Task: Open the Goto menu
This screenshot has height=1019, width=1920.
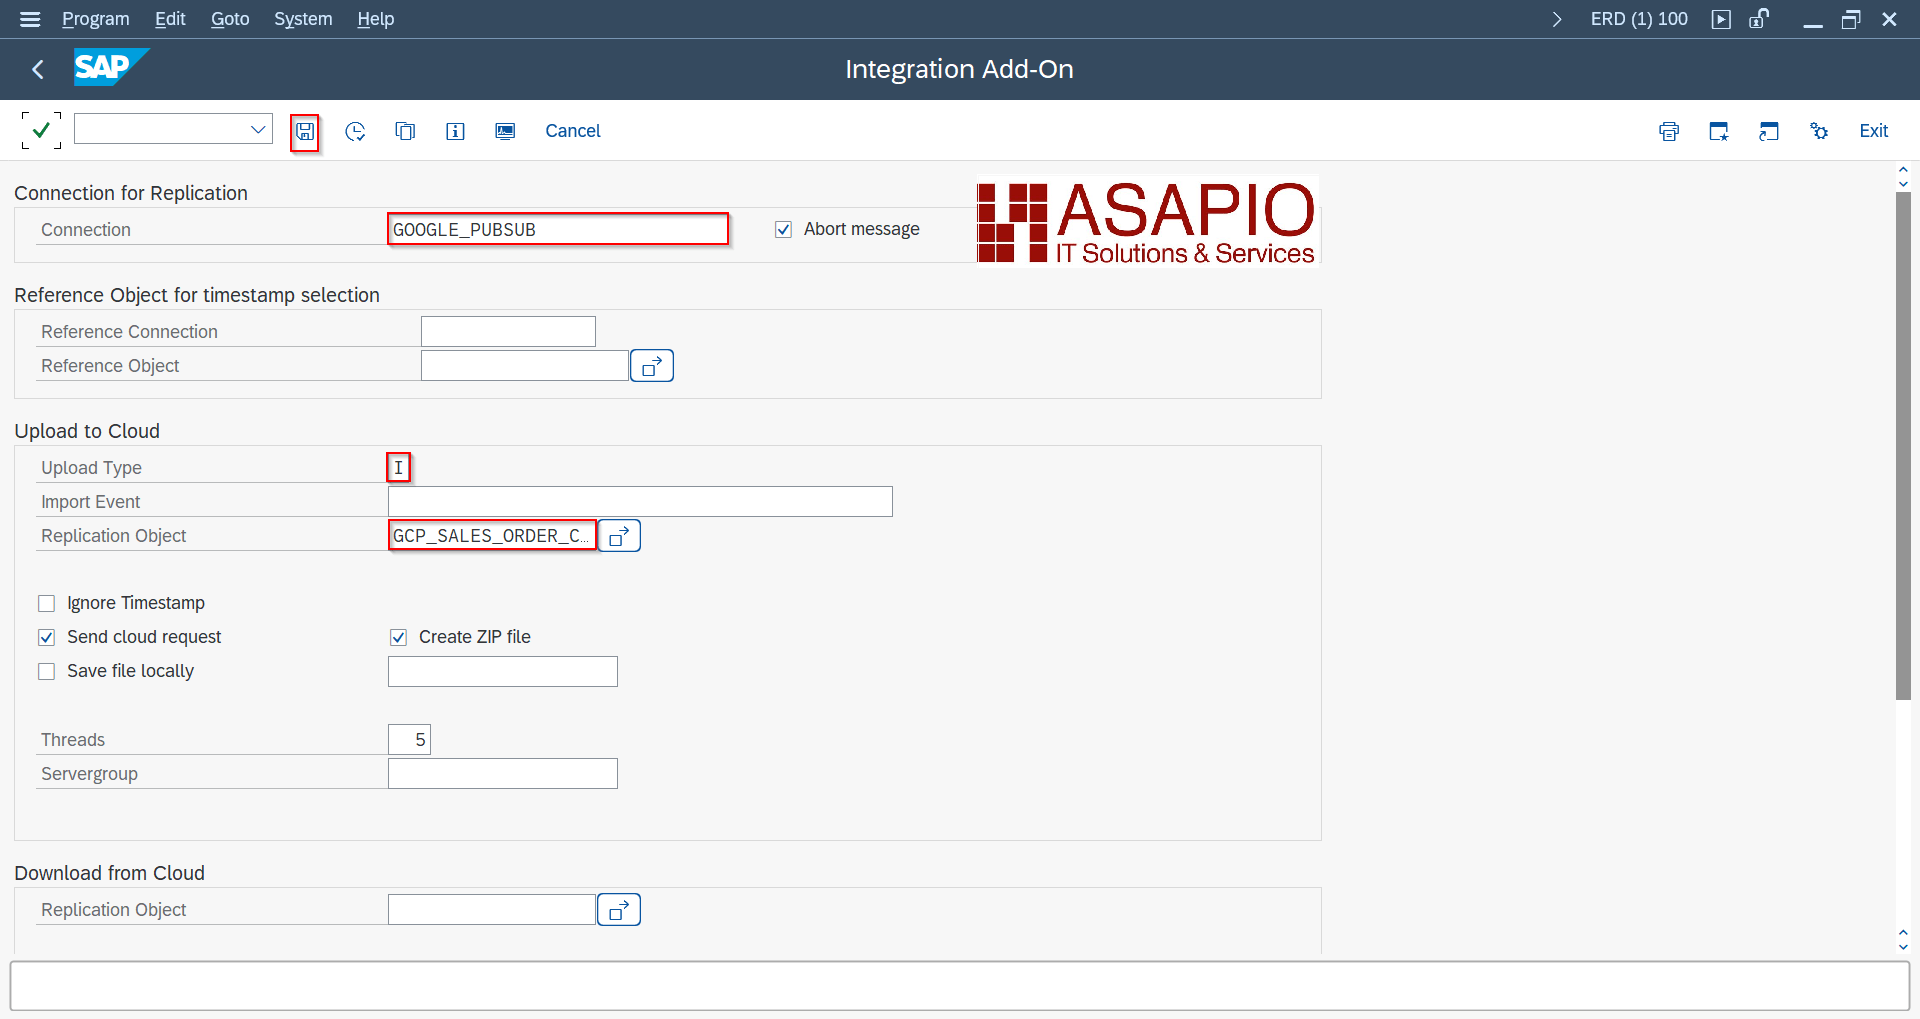Action: pos(230,19)
